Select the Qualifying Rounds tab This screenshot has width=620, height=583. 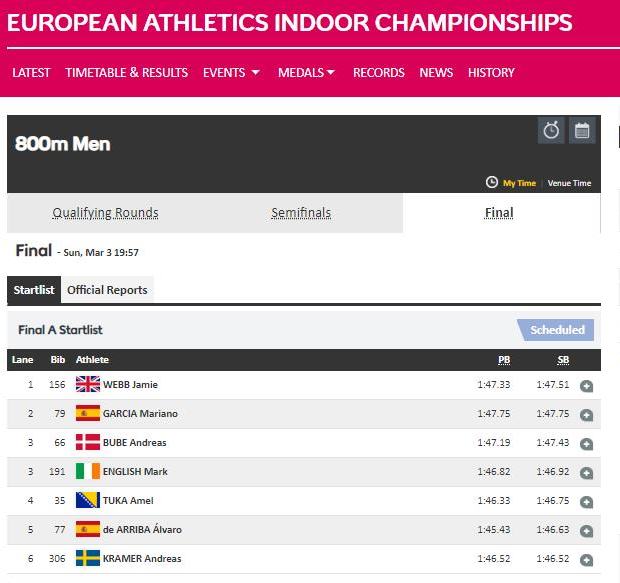click(x=105, y=213)
